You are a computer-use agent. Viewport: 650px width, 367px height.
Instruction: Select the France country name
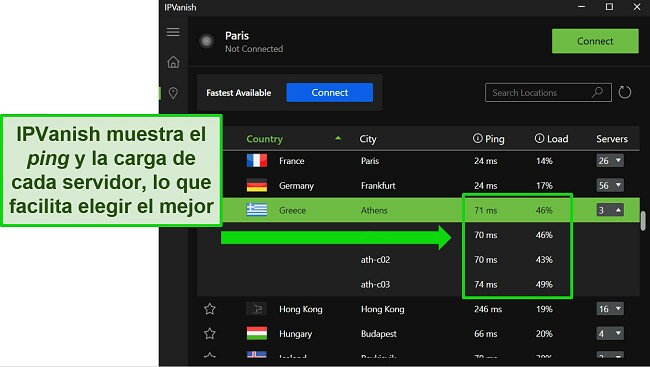point(291,161)
